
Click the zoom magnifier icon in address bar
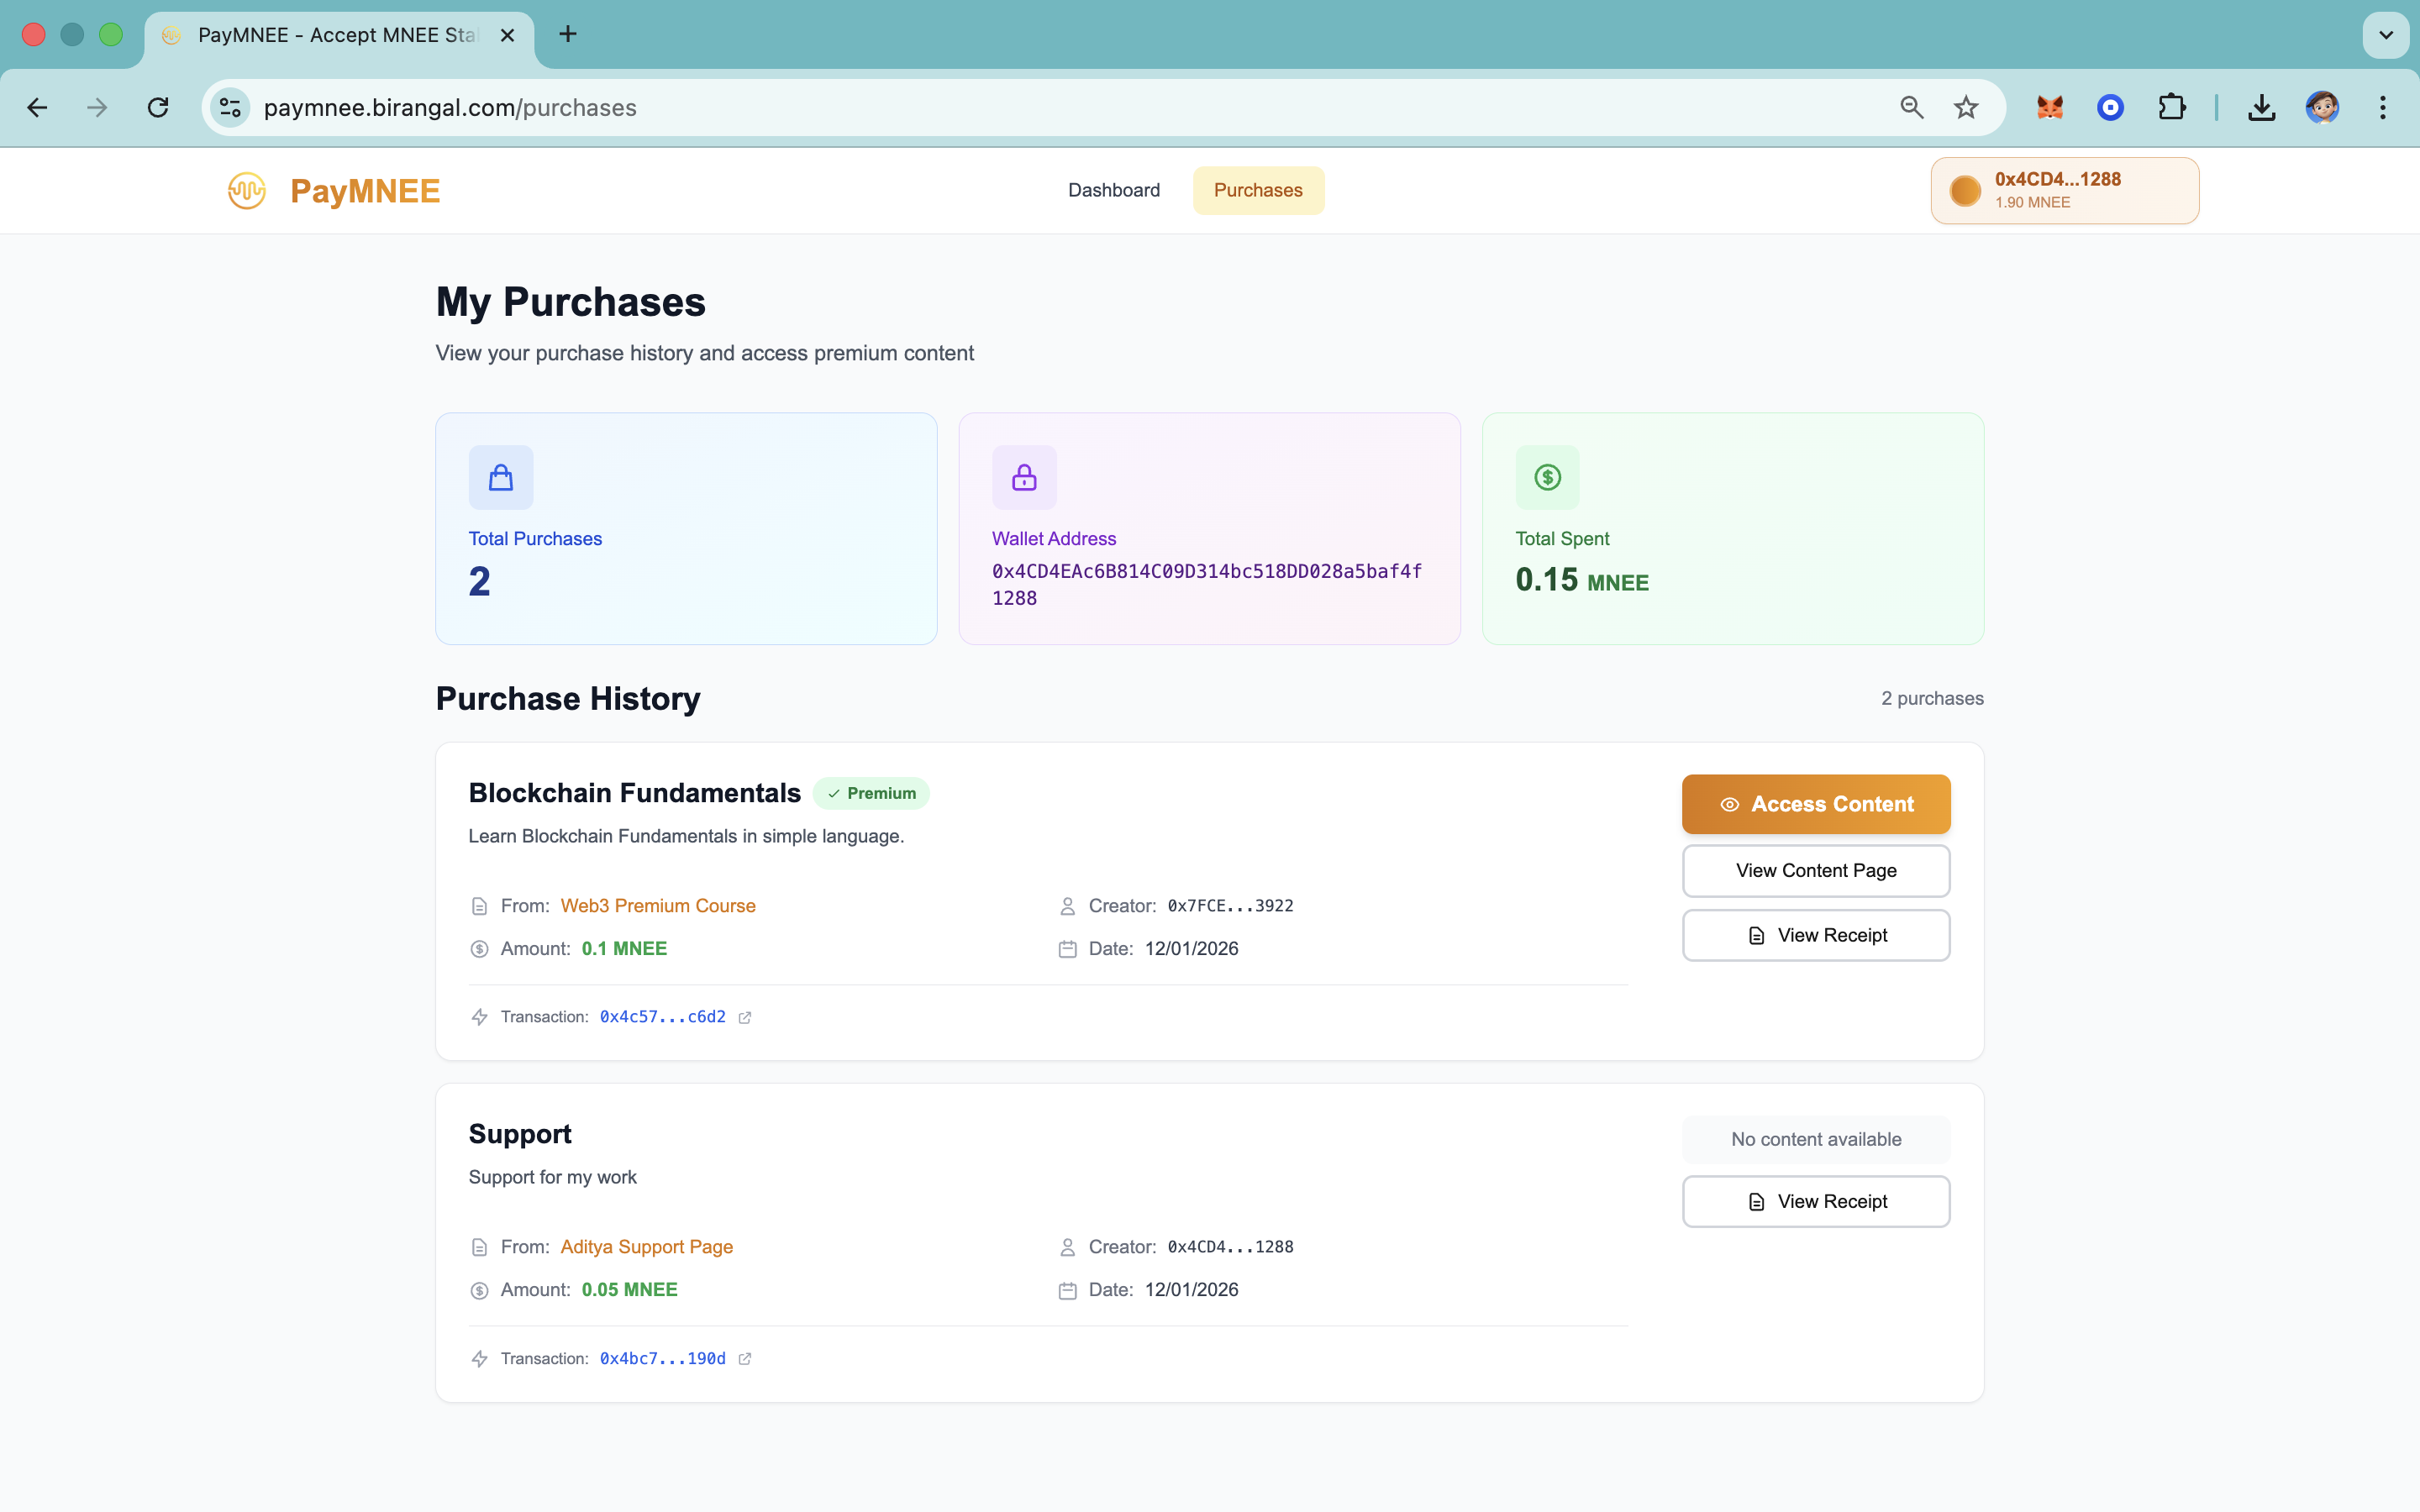(x=1911, y=107)
